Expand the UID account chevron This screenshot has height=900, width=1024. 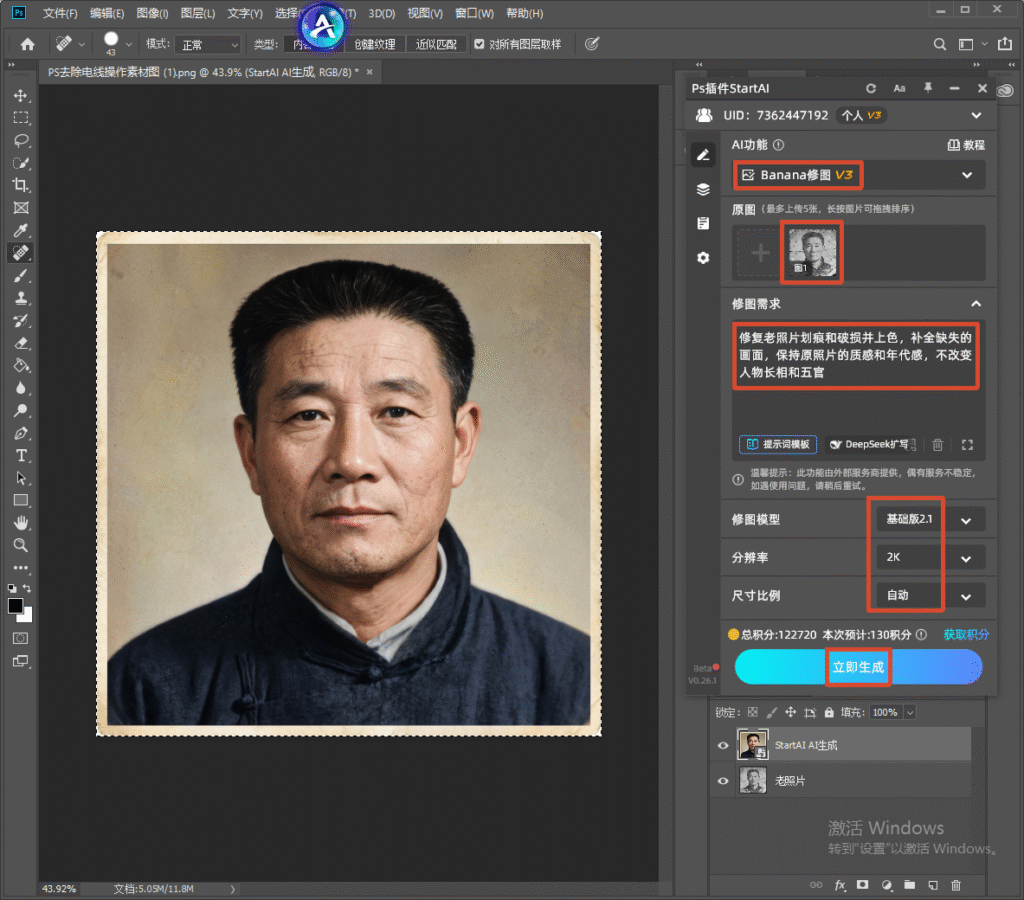tap(976, 116)
